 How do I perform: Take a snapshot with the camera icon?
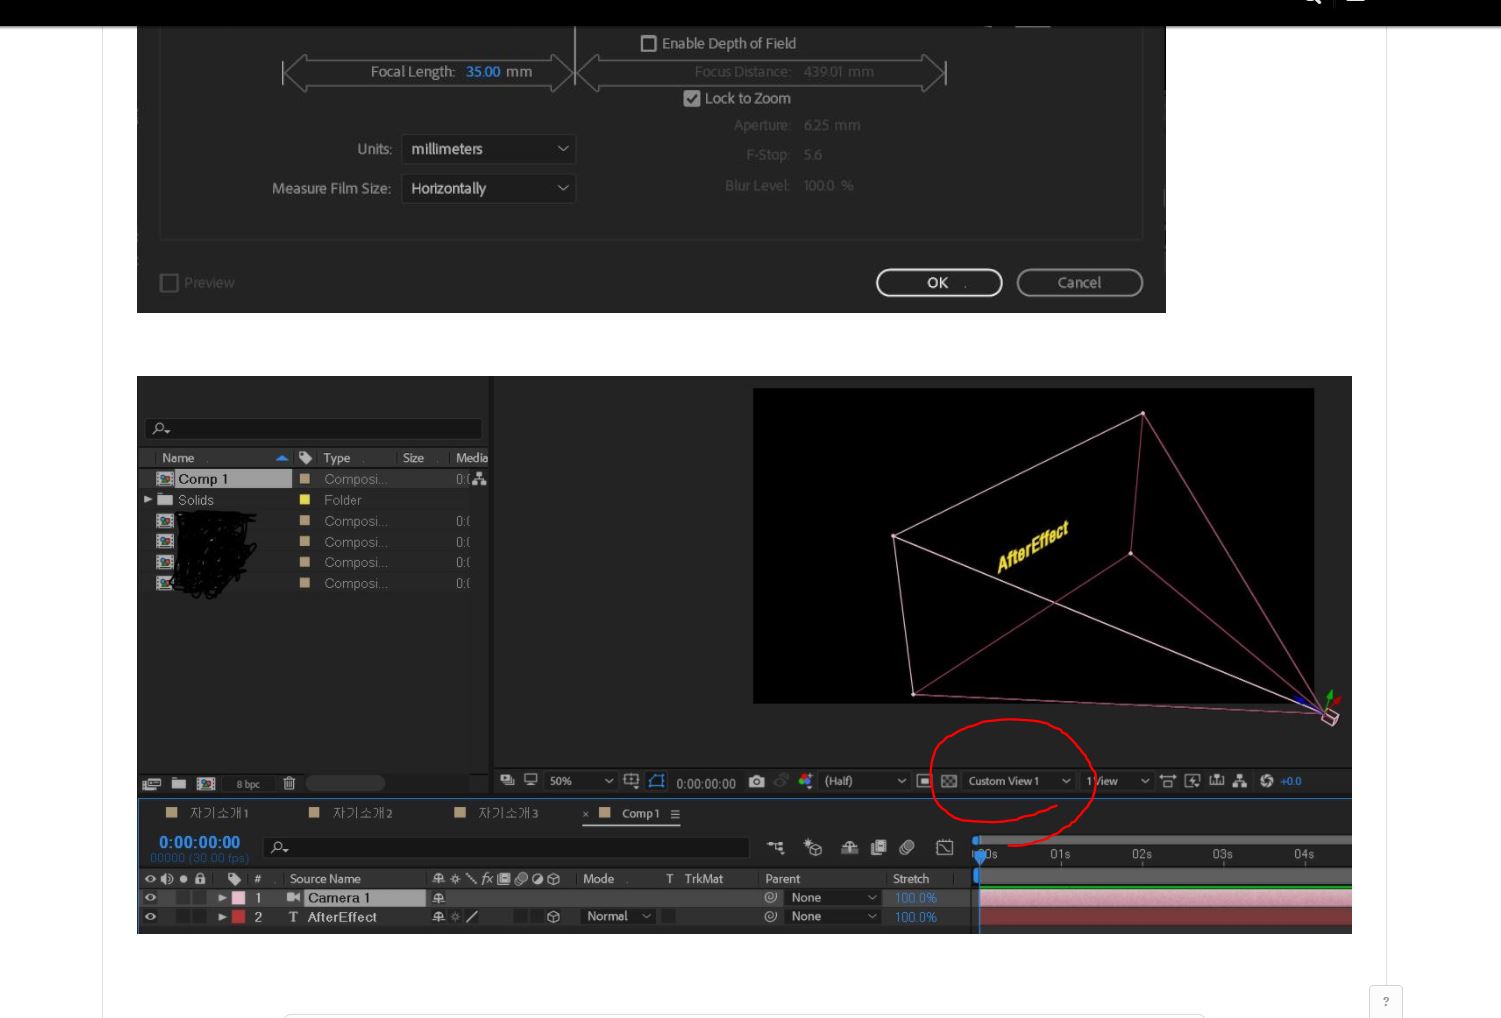pos(757,781)
